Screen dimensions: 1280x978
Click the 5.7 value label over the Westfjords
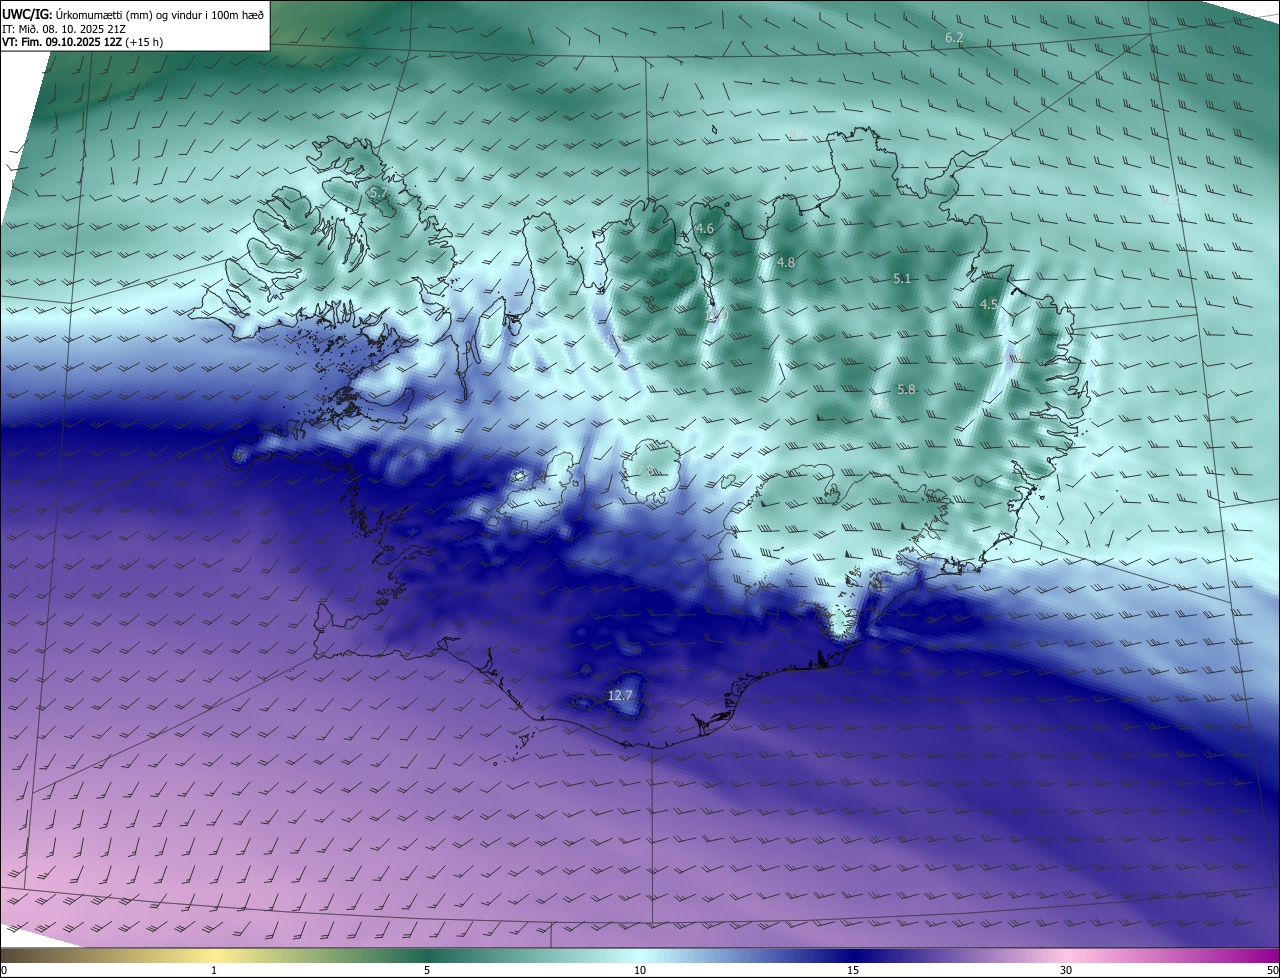[378, 191]
